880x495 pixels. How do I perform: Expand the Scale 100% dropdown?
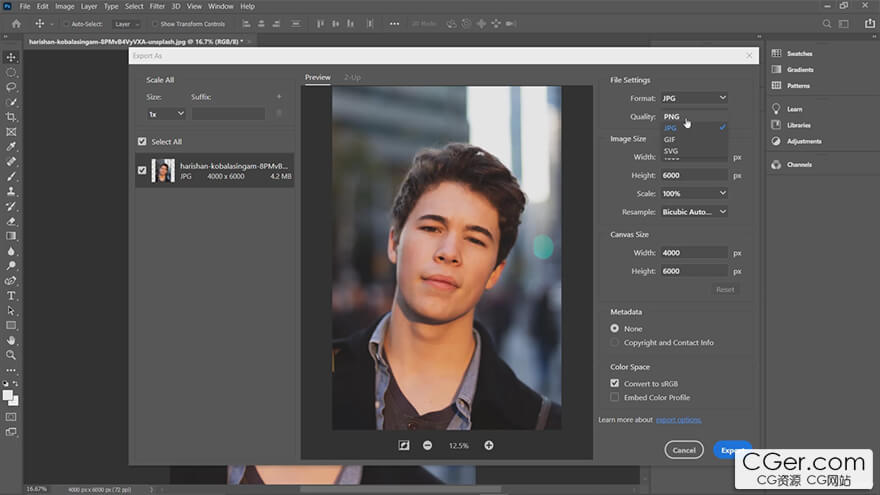693,193
